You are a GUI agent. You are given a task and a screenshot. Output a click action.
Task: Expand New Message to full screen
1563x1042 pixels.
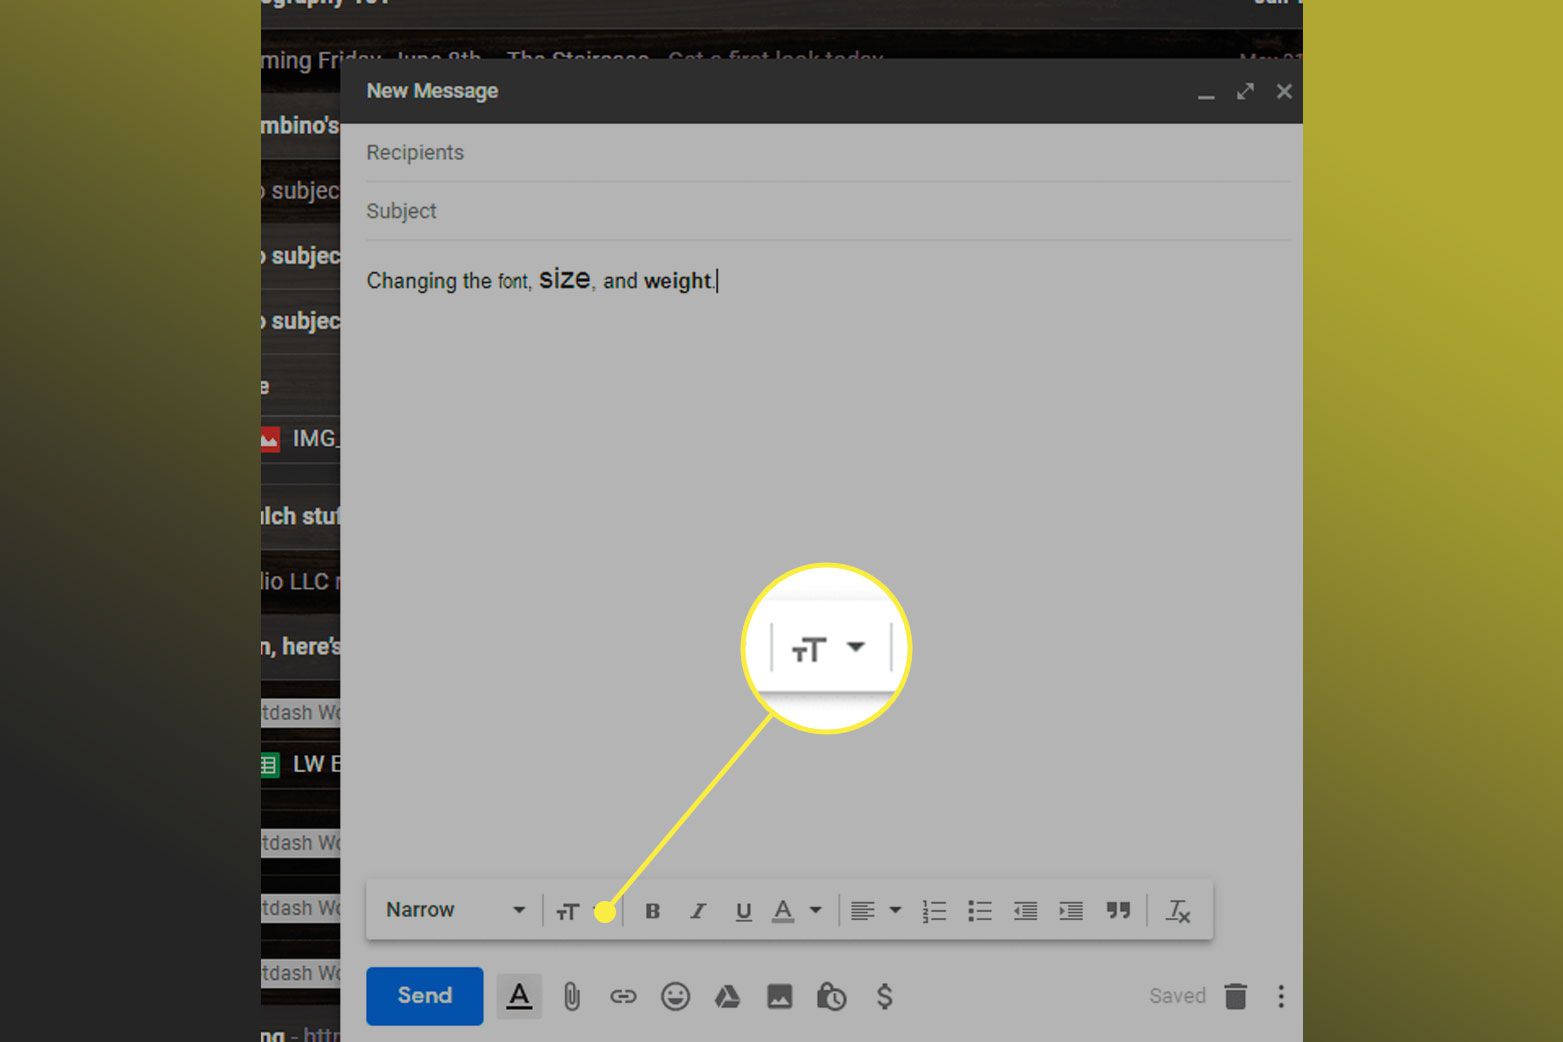tap(1245, 92)
